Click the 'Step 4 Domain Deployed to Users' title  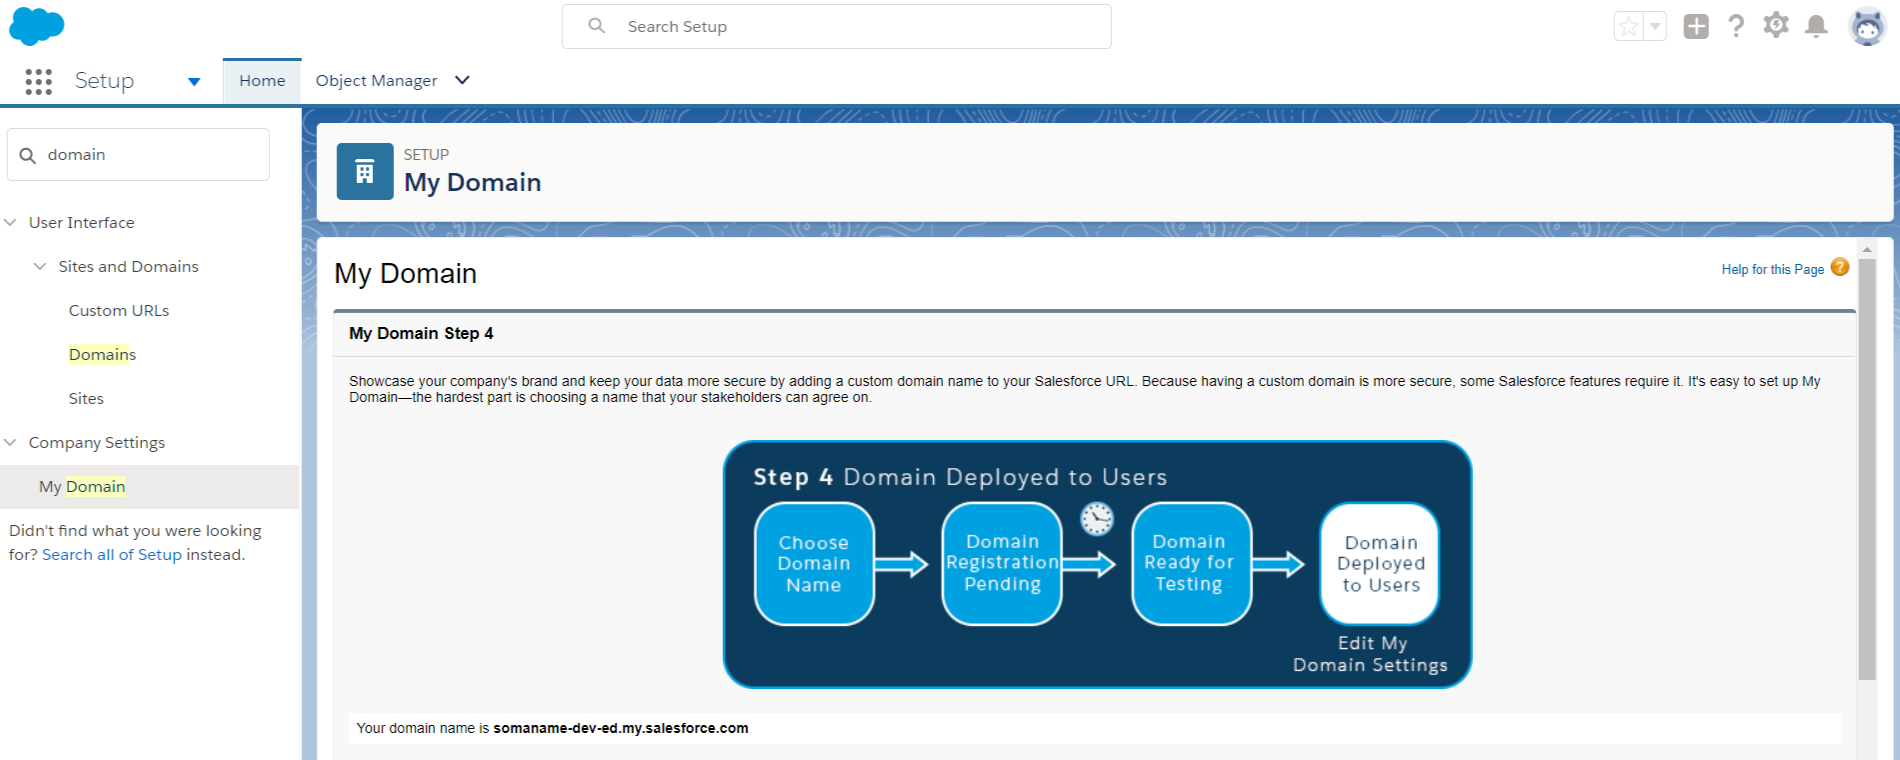pos(960,477)
